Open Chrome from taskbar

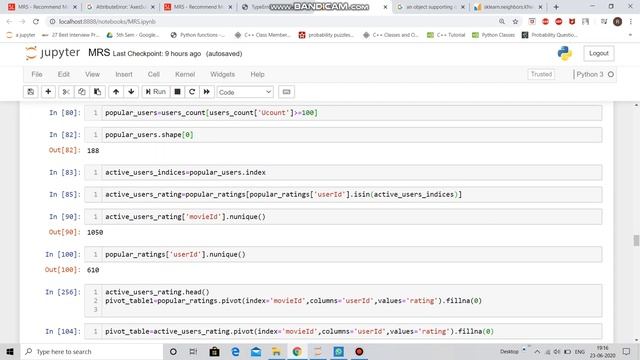point(297,352)
